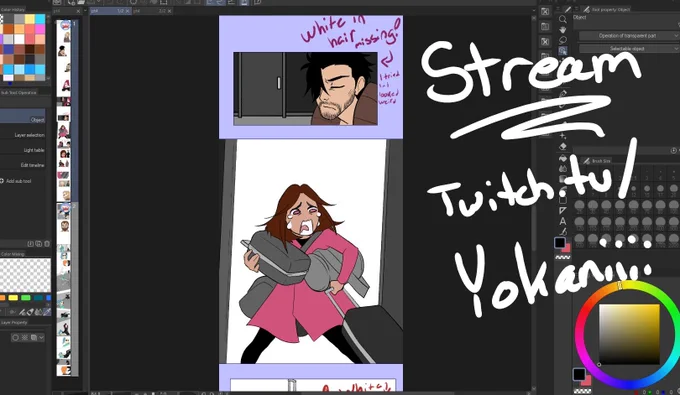
Task: Open the Layer Property tab
Action: click(x=14, y=323)
